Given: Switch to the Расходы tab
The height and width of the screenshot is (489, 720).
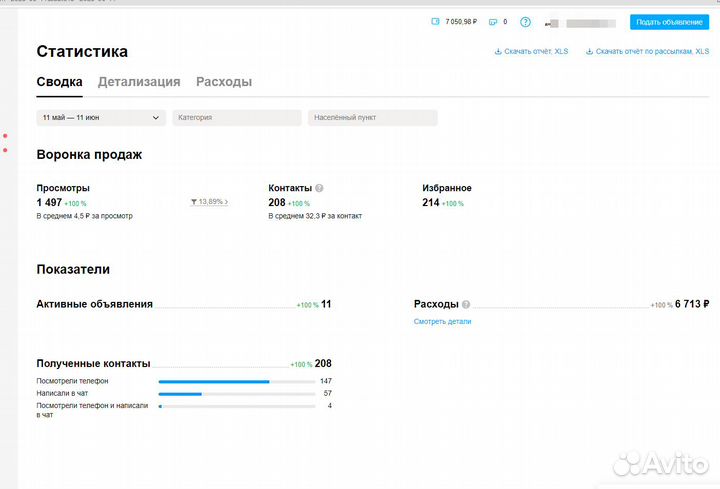Looking at the screenshot, I should 224,82.
